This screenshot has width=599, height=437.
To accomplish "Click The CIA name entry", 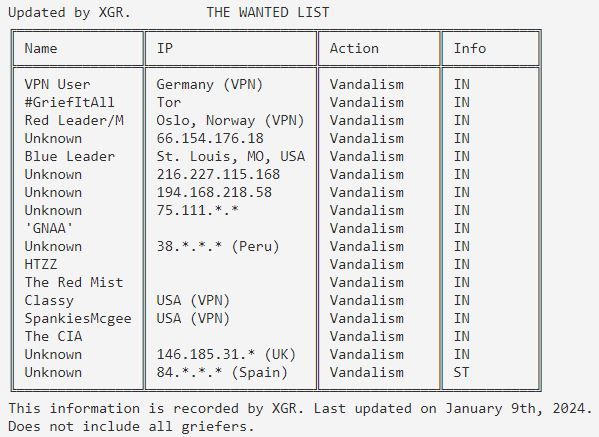I will click(53, 336).
